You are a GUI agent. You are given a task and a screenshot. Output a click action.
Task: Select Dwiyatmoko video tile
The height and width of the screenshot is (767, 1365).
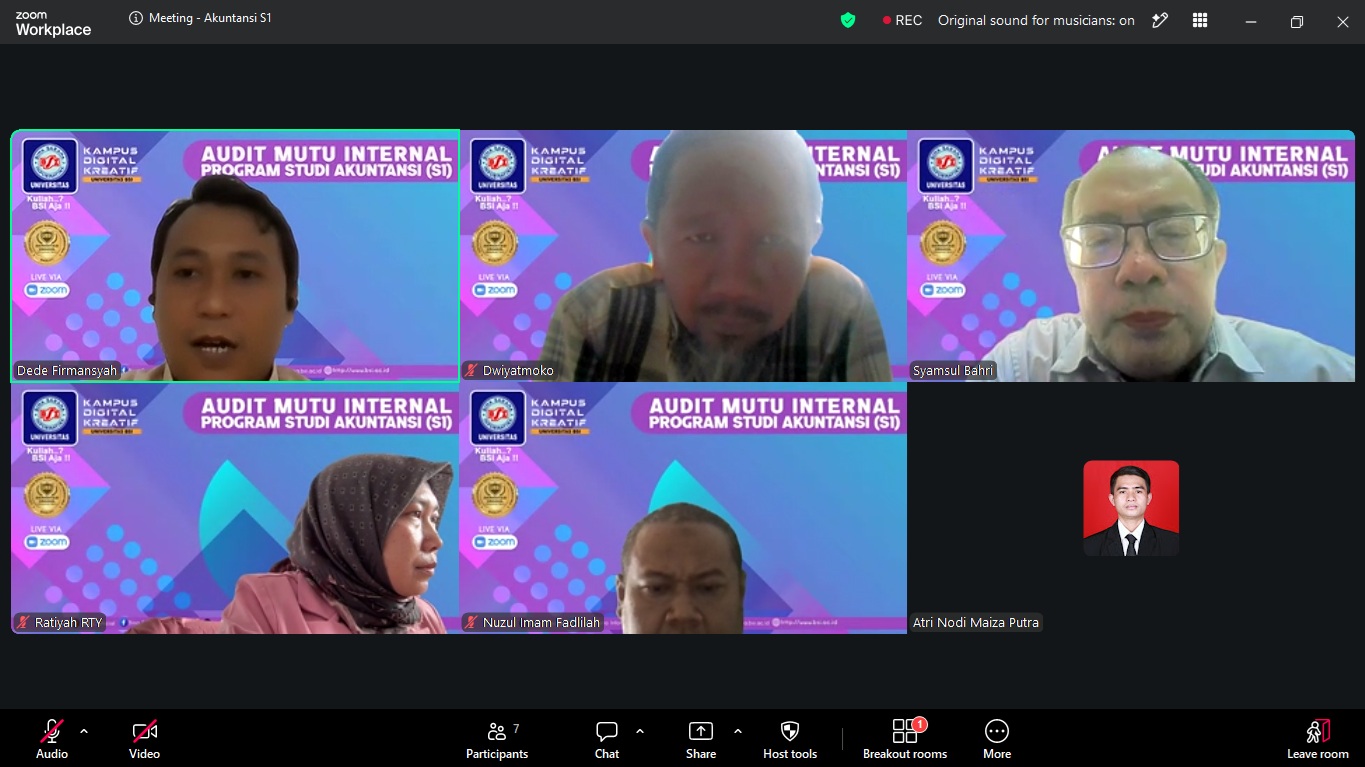[683, 256]
